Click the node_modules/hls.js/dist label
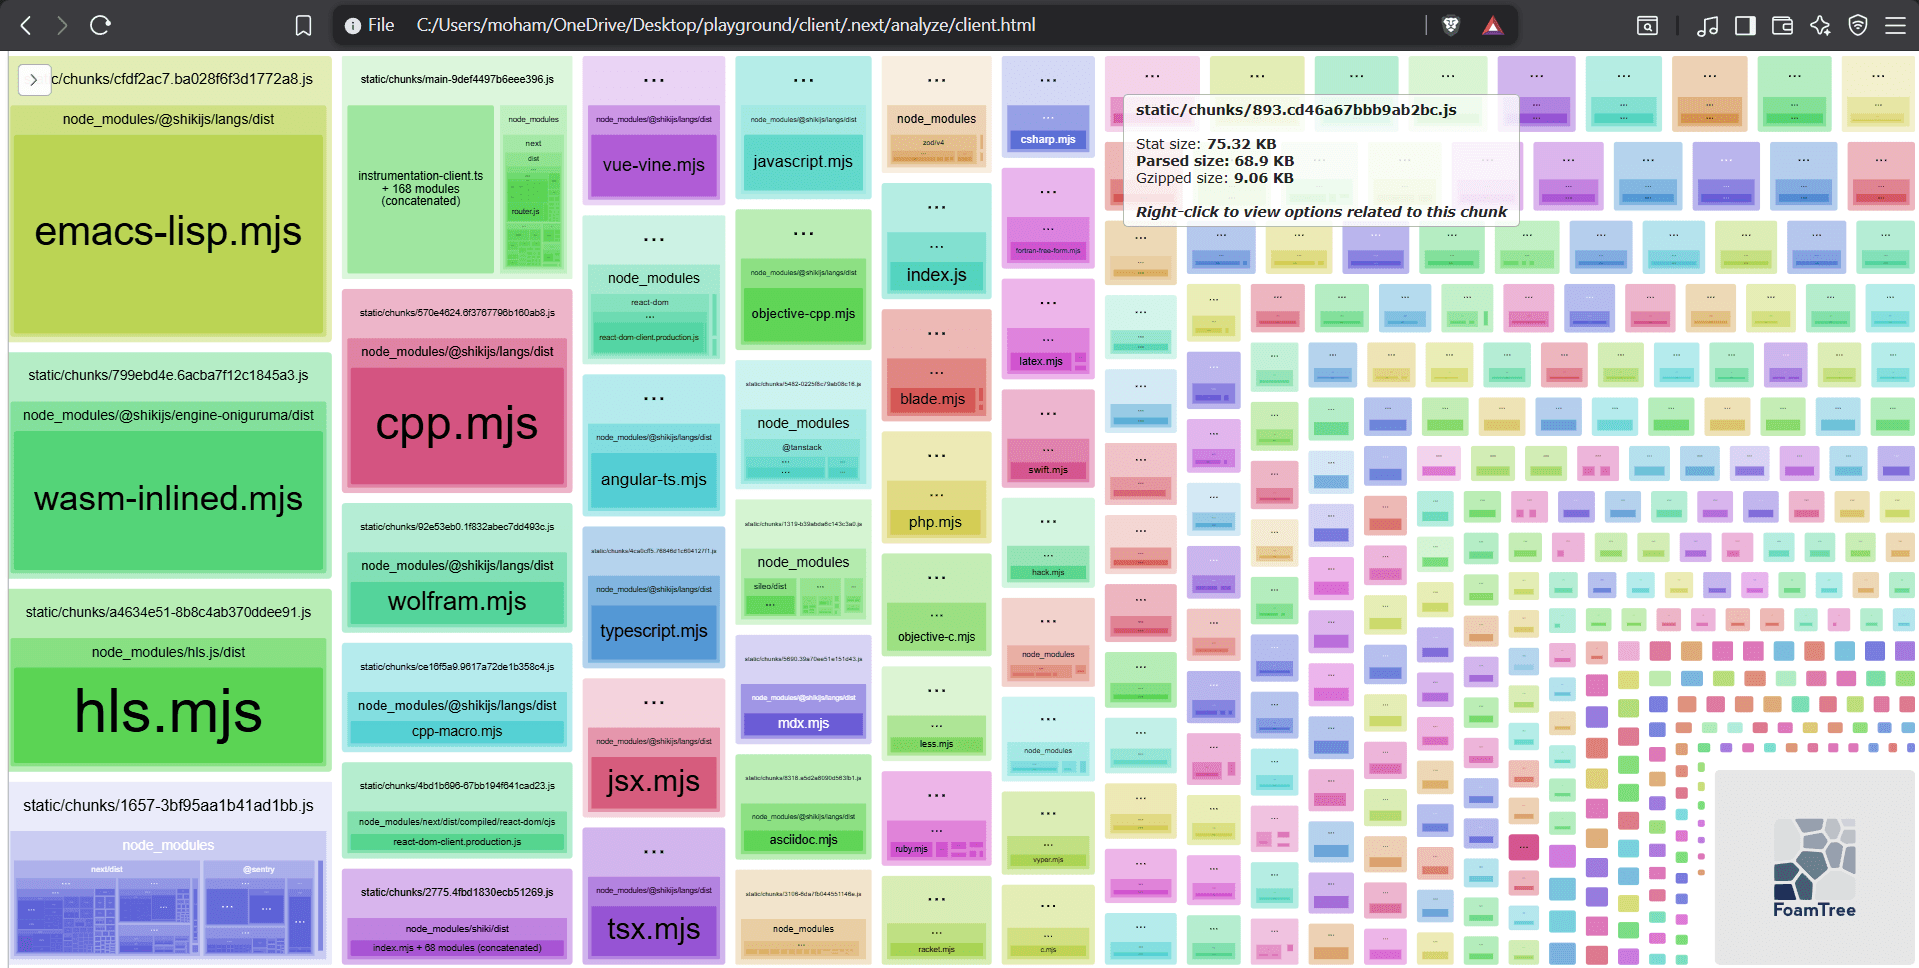This screenshot has height=968, width=1919. tap(168, 652)
